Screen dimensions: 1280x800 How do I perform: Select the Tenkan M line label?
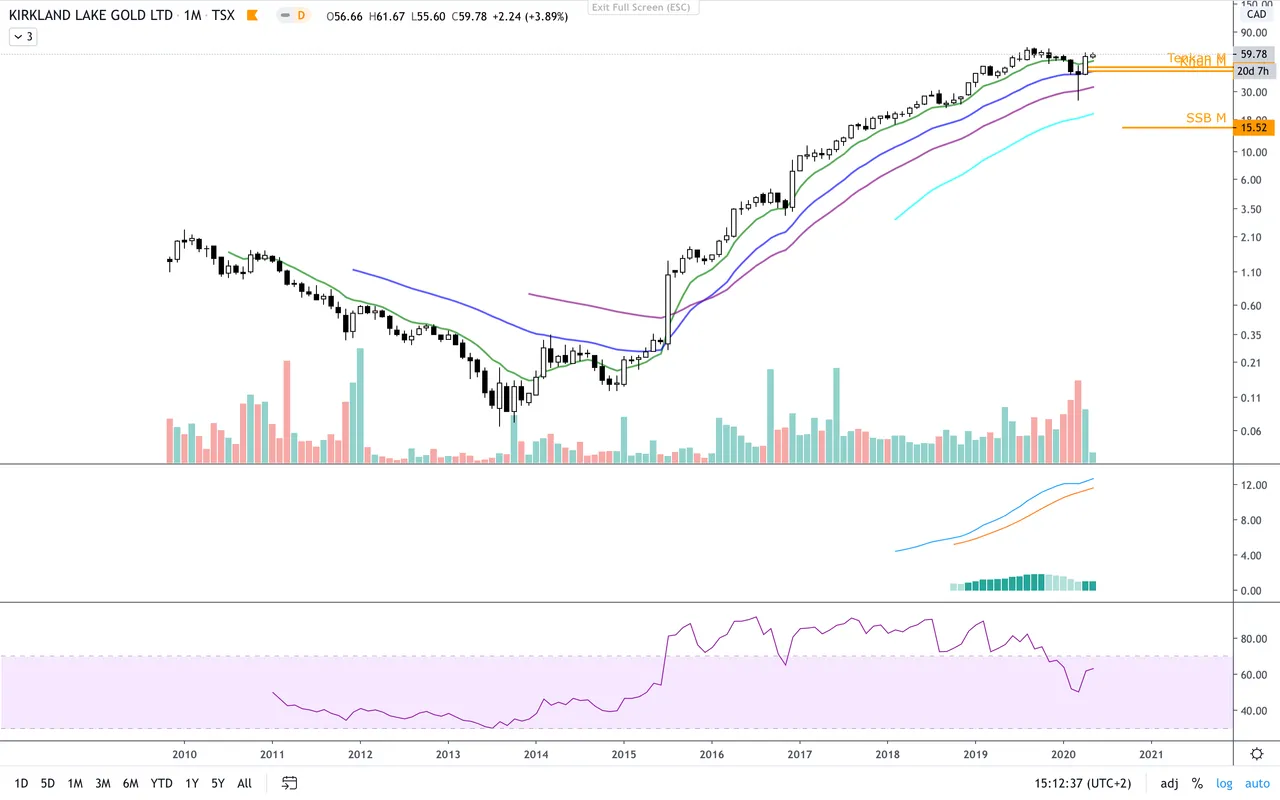[1196, 57]
